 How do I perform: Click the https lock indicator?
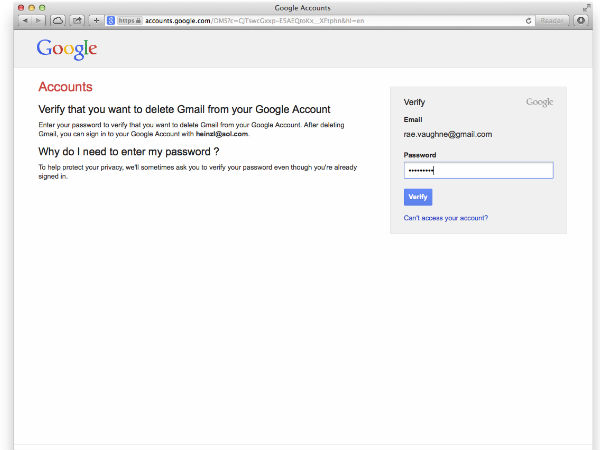[127, 20]
